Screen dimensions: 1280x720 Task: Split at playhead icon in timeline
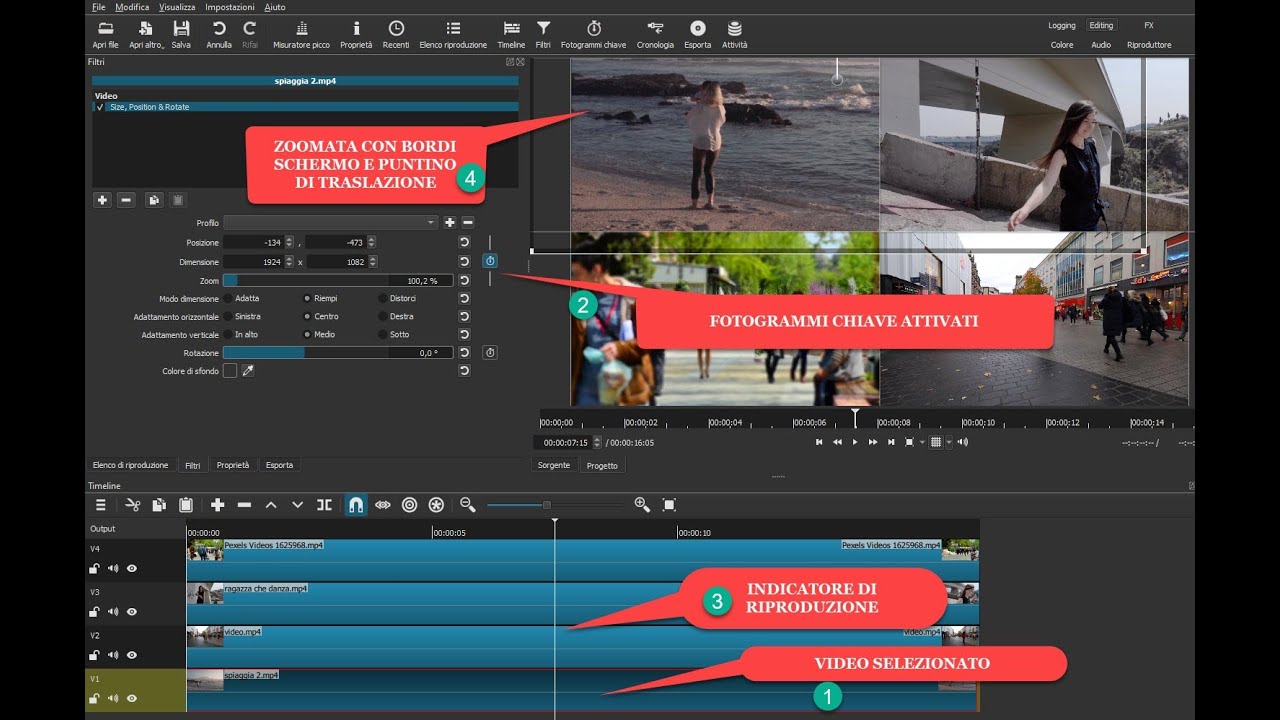coord(324,505)
